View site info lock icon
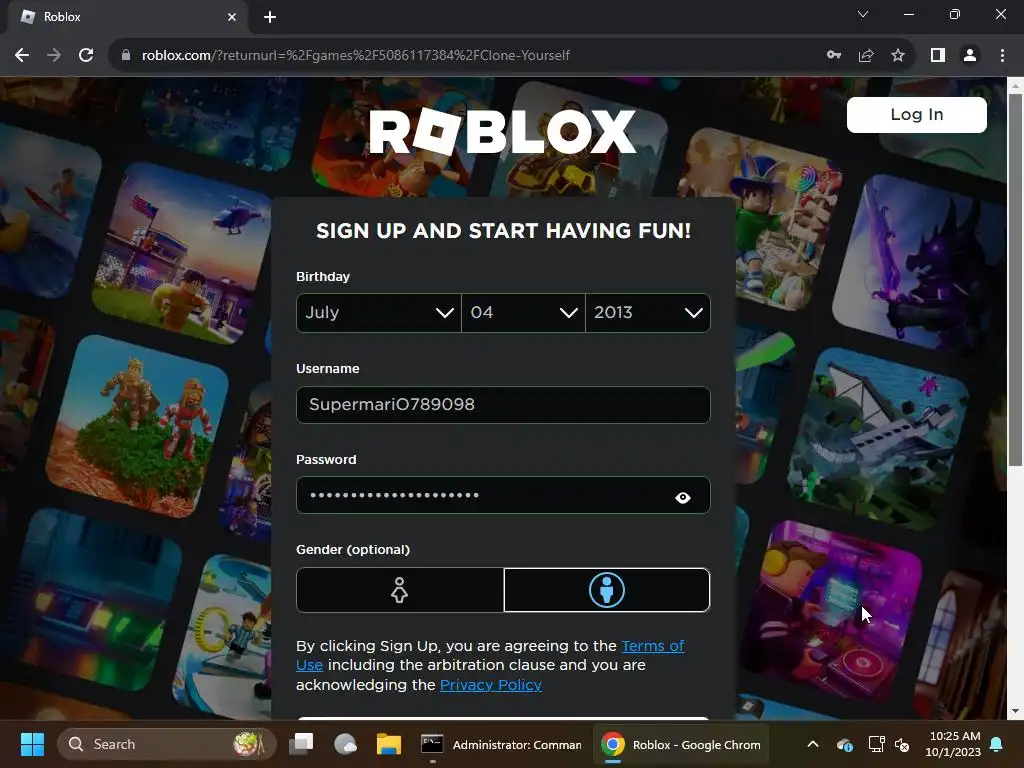The image size is (1024, 768). point(126,56)
